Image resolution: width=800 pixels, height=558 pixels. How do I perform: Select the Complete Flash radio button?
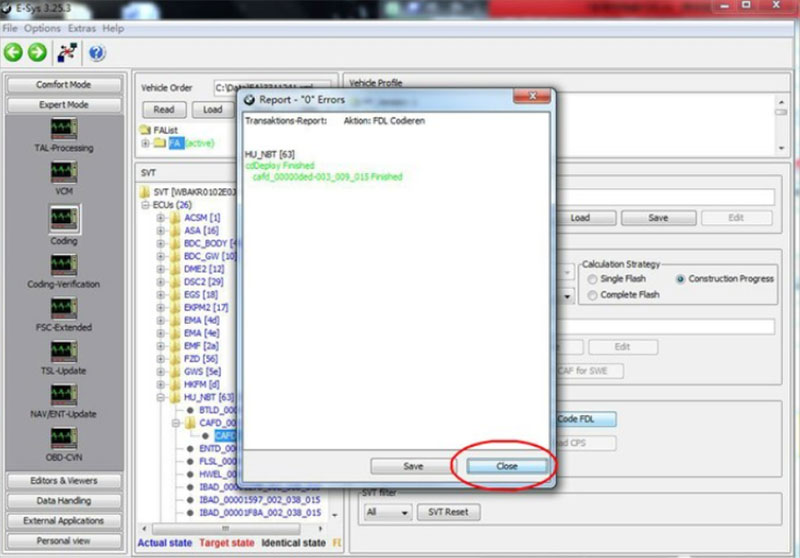tap(592, 295)
